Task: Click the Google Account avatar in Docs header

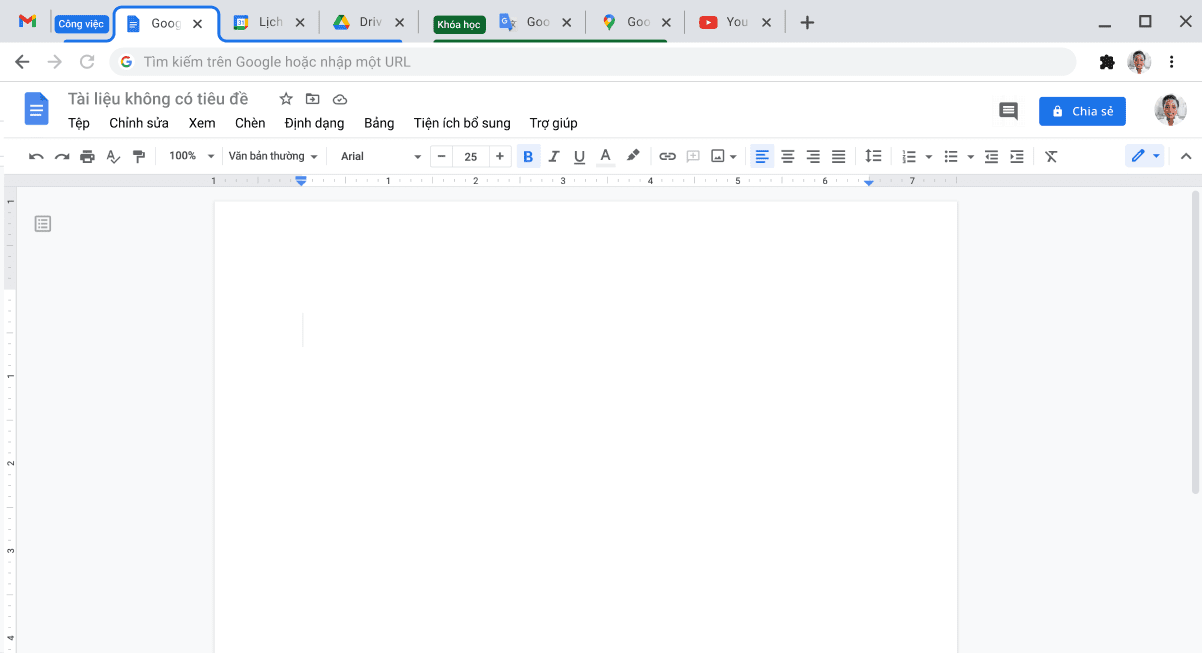Action: click(x=1170, y=110)
